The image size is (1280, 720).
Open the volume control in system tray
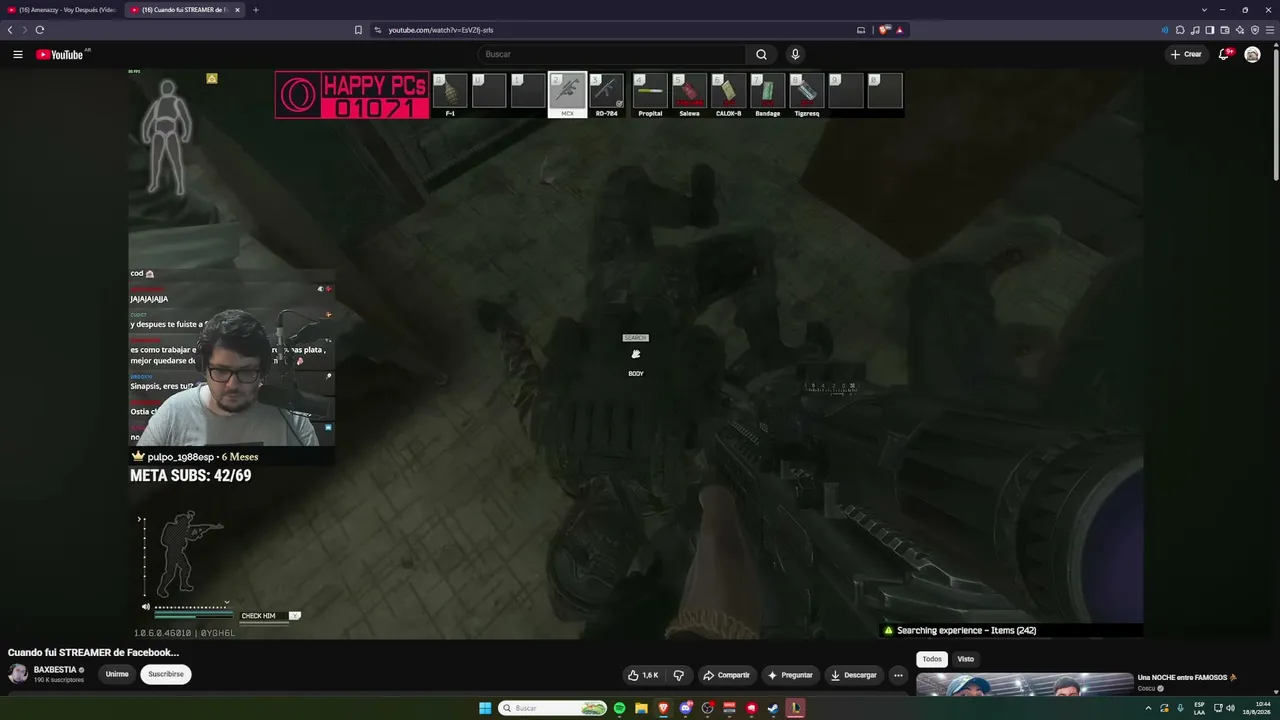tap(1228, 708)
